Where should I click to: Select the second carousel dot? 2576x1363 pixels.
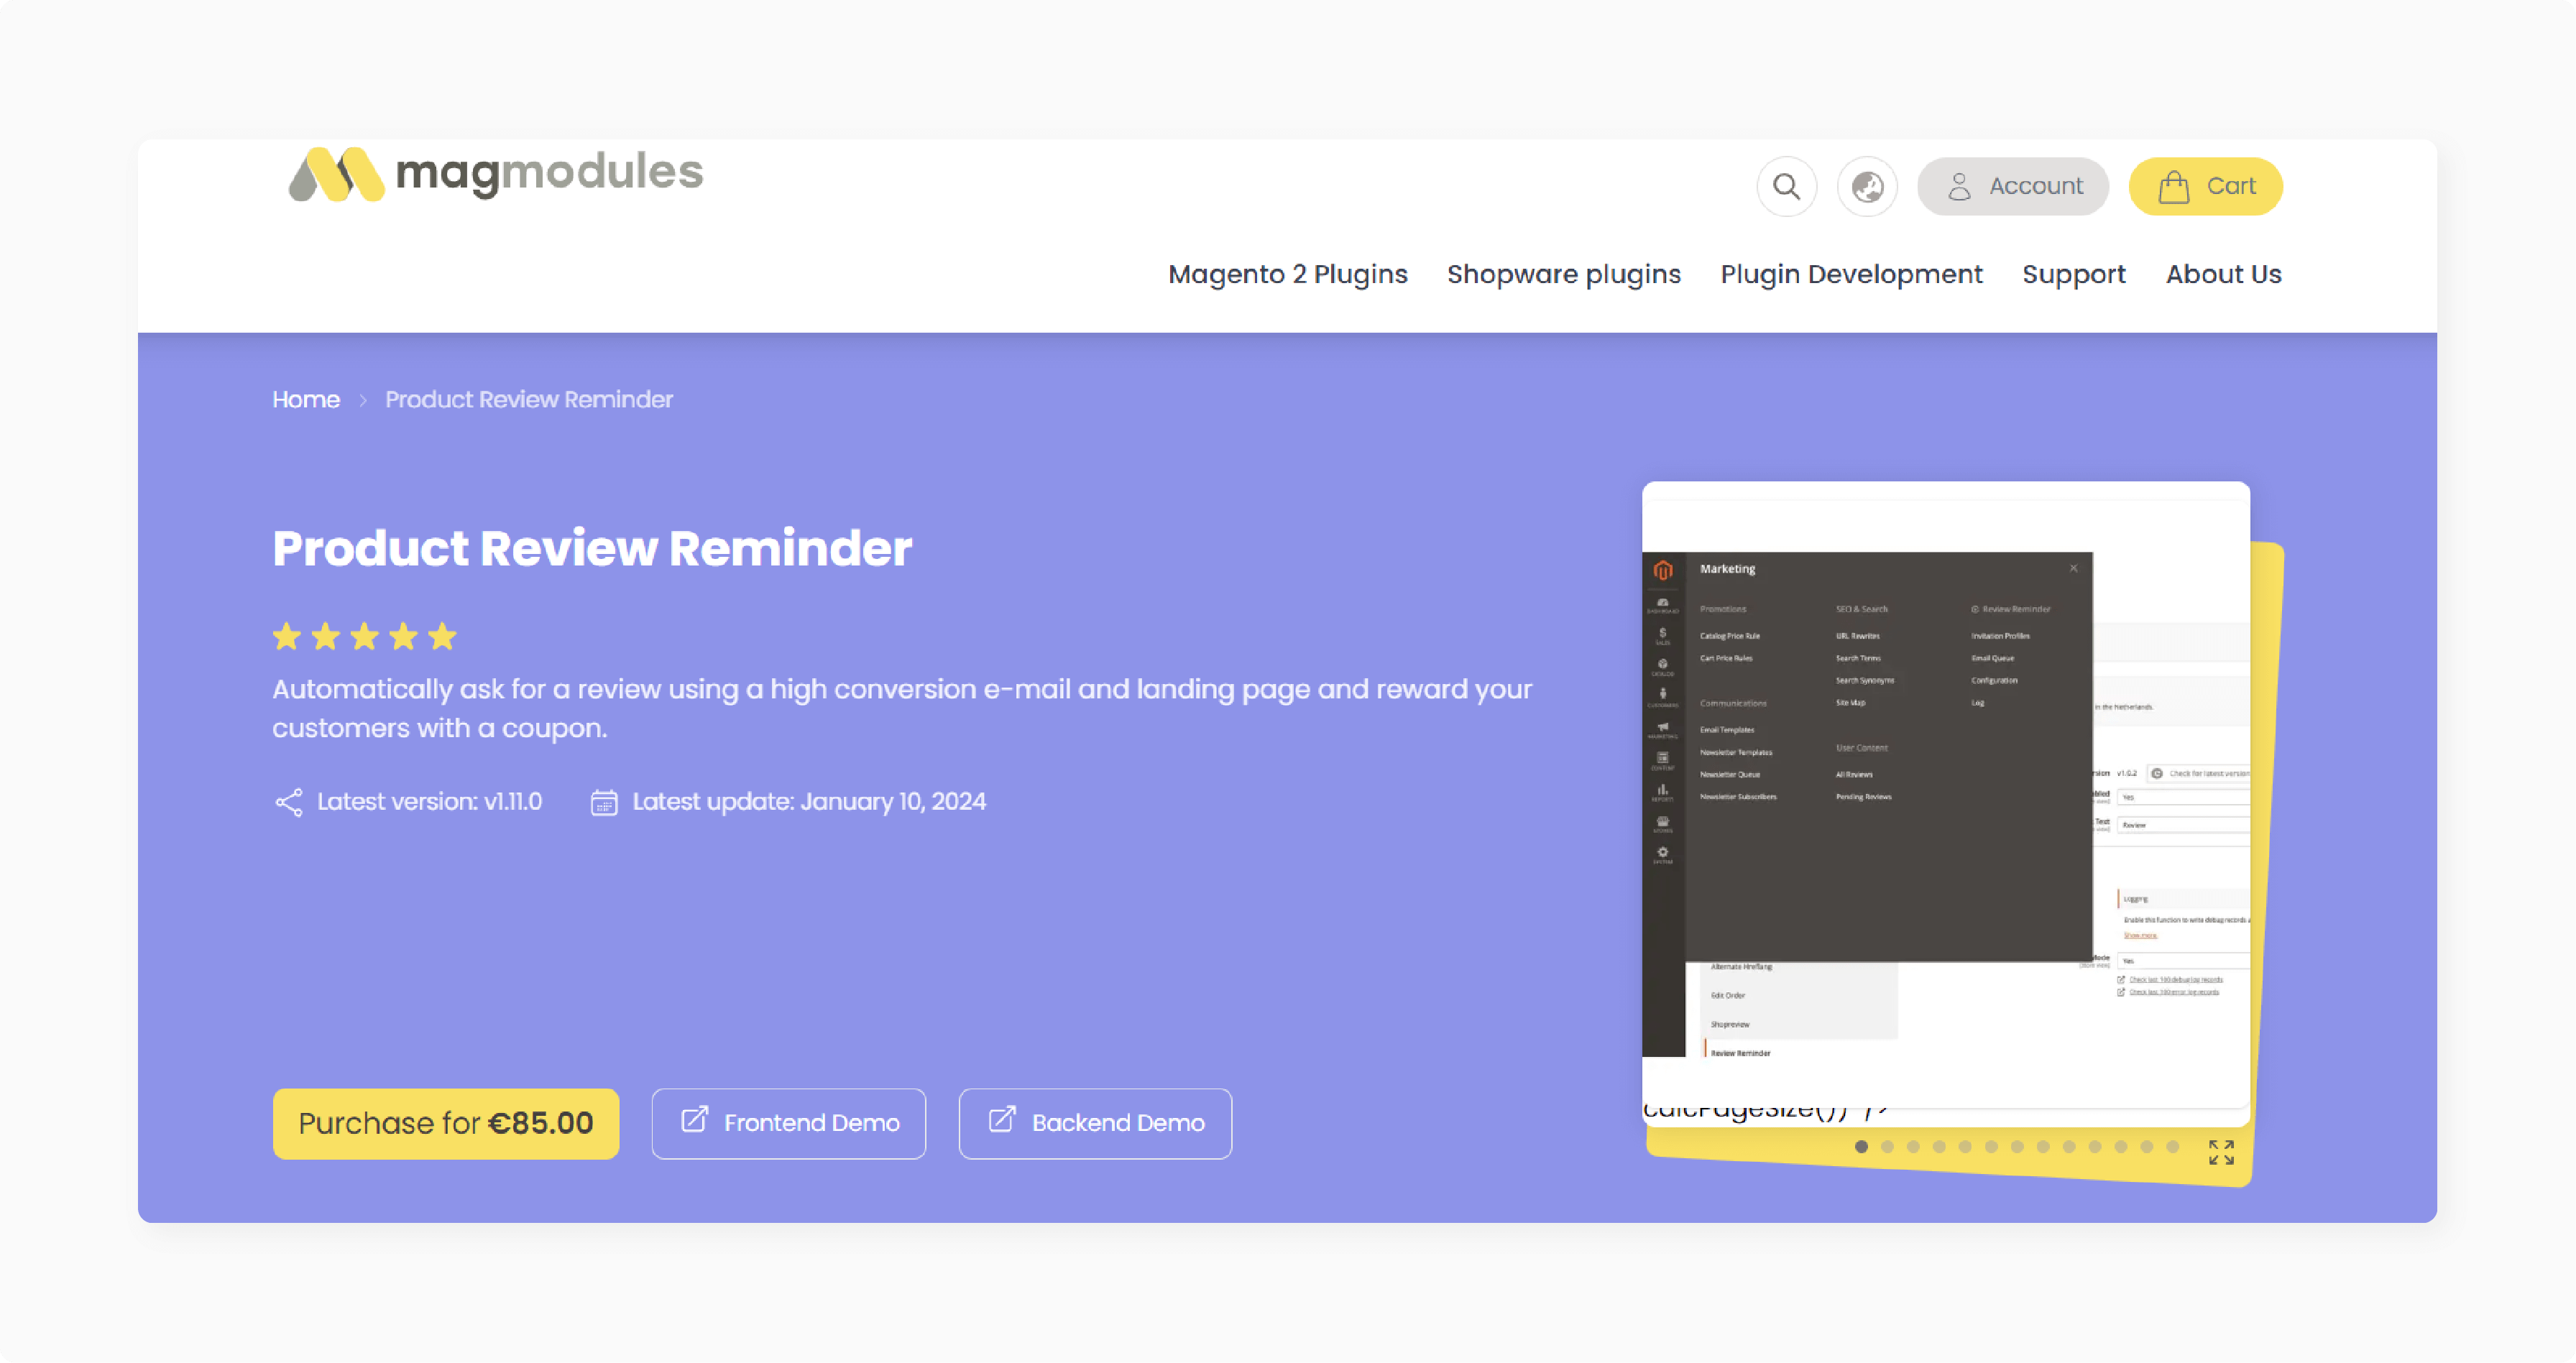click(1887, 1147)
